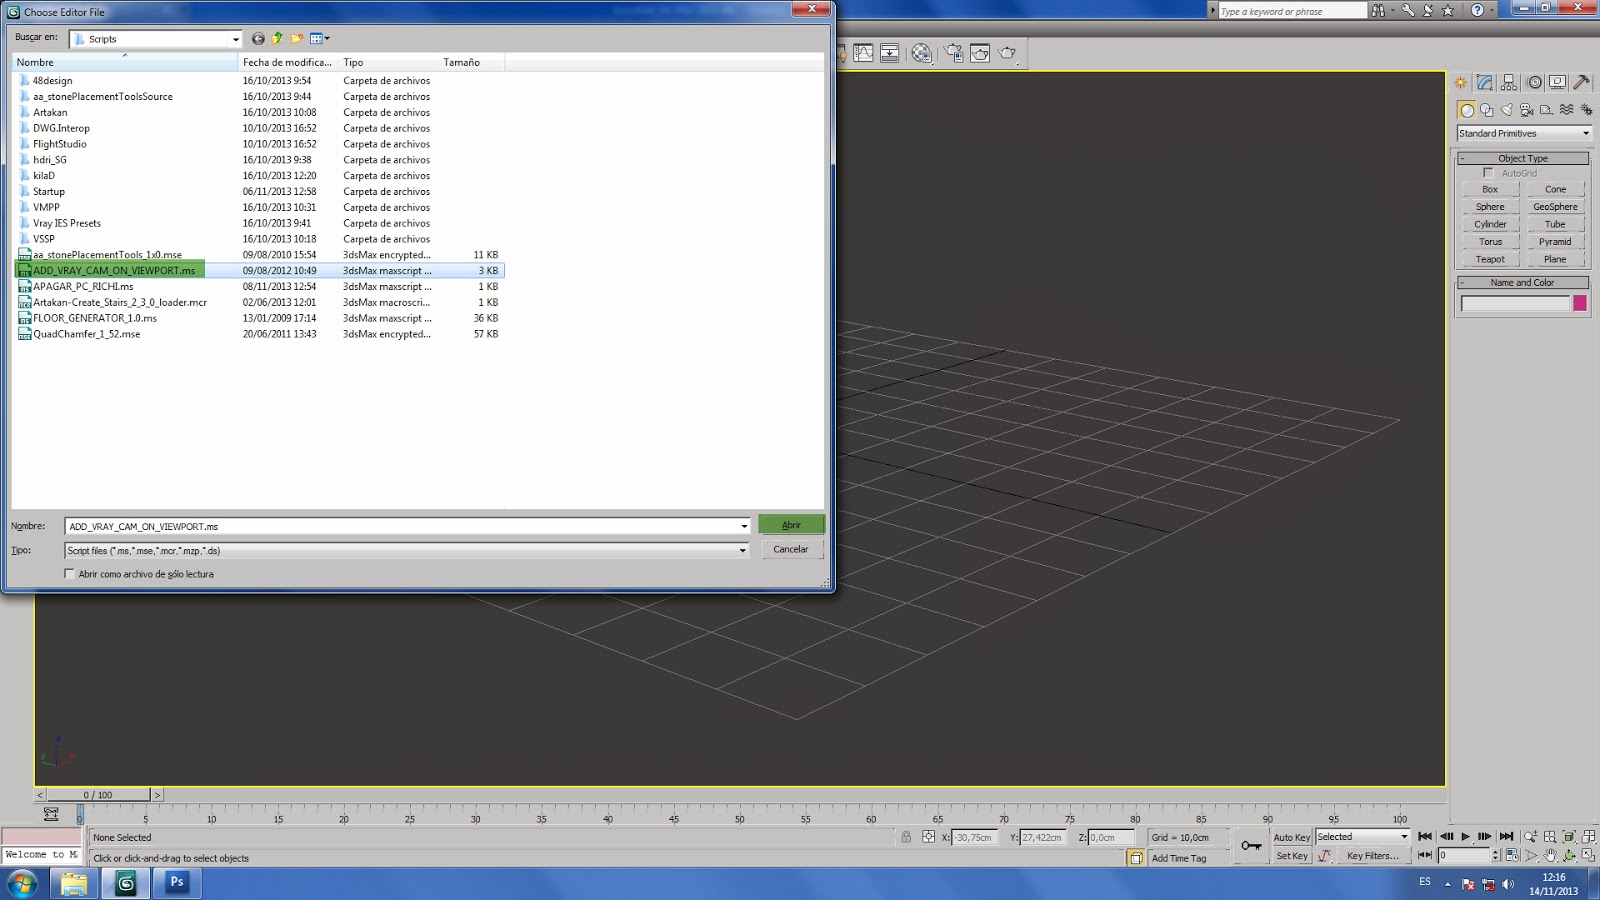Toggle Set Key mode
This screenshot has height=900, width=1600.
pyautogui.click(x=1291, y=856)
